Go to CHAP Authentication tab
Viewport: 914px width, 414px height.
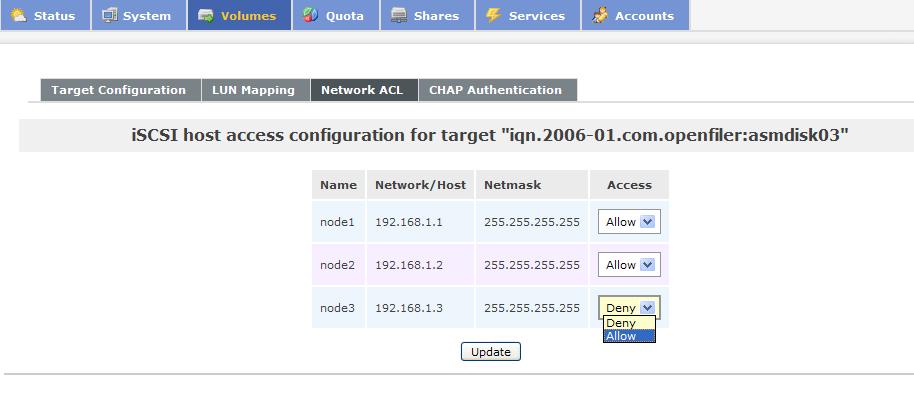[496, 90]
